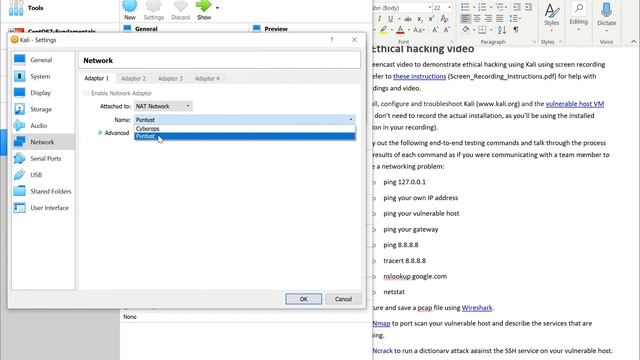This screenshot has height=360, width=640.
Task: Open the Shared Folders settings category
Action: (x=51, y=191)
